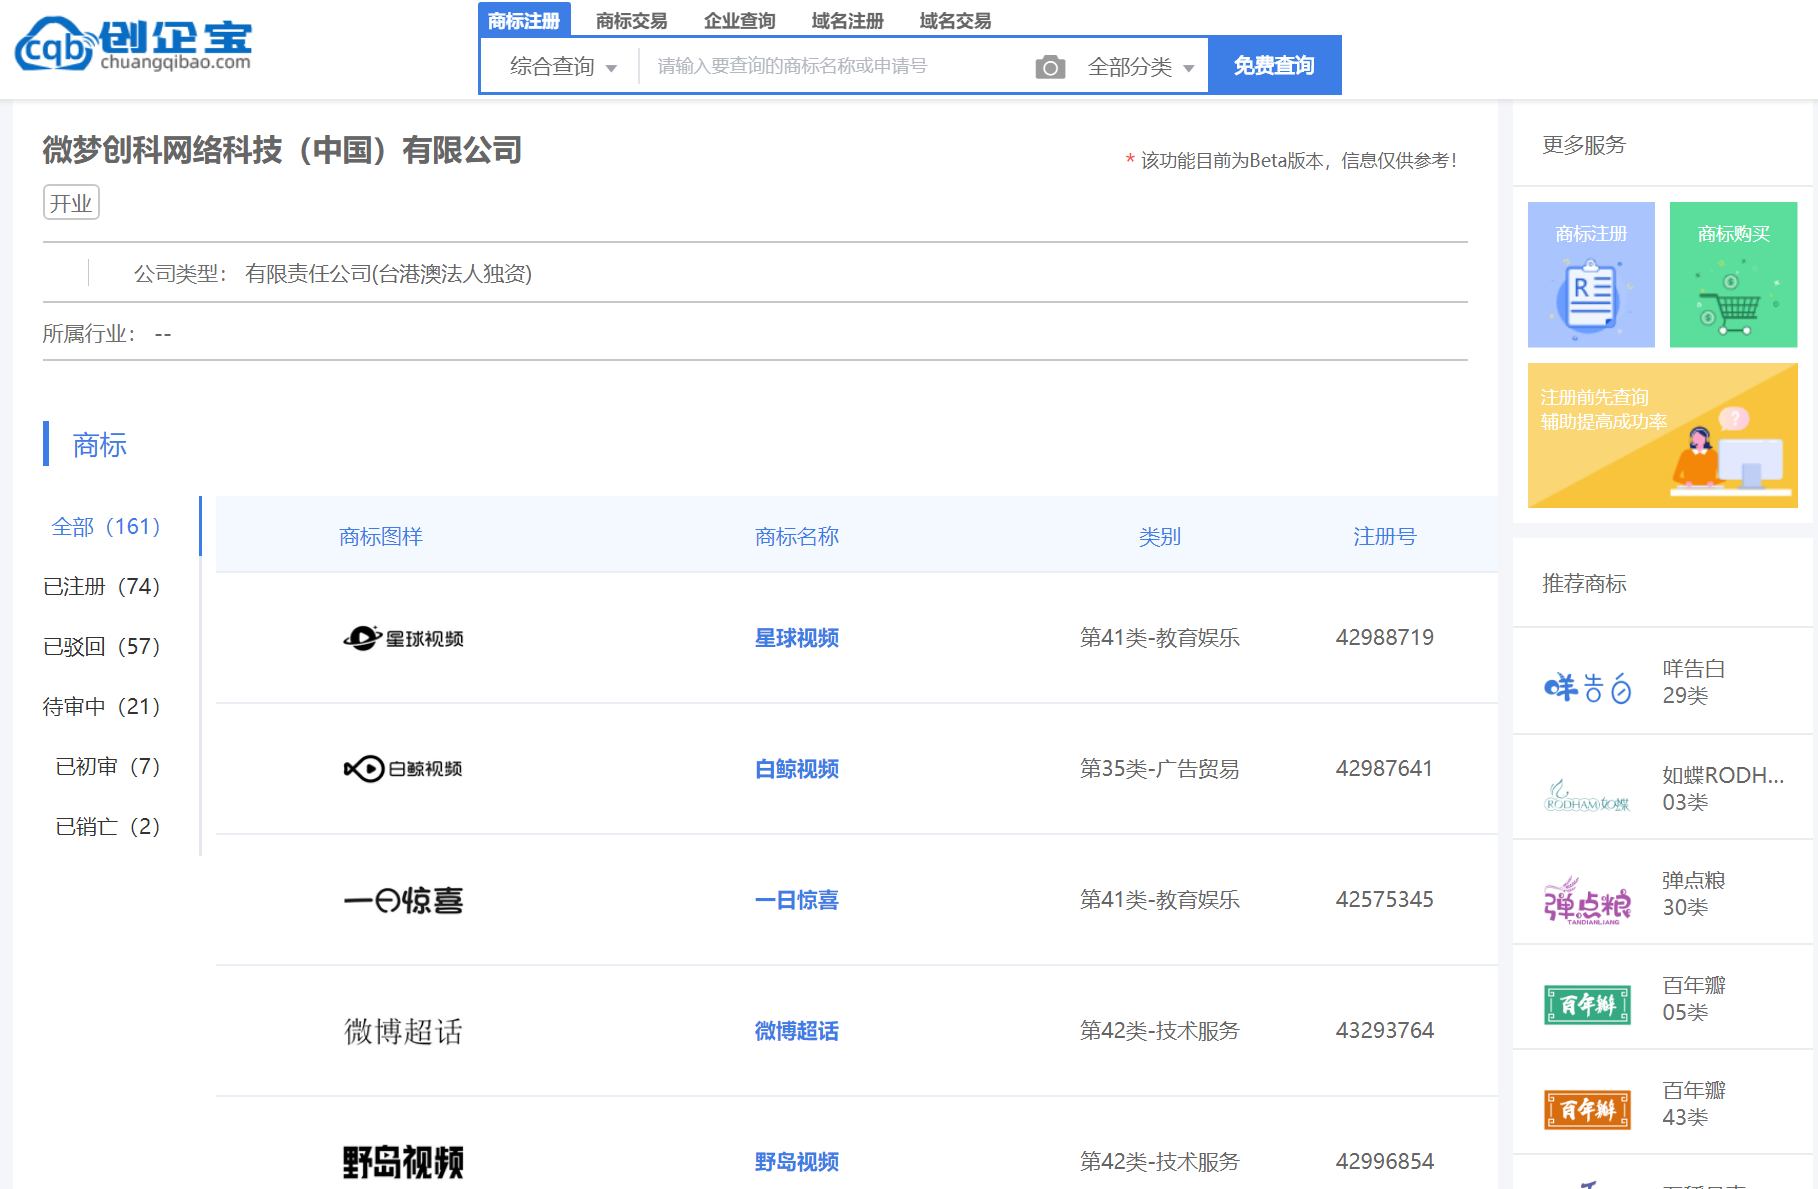Click the company name heading 微梦创科网络科技
1818x1189 pixels.
pyautogui.click(x=282, y=150)
